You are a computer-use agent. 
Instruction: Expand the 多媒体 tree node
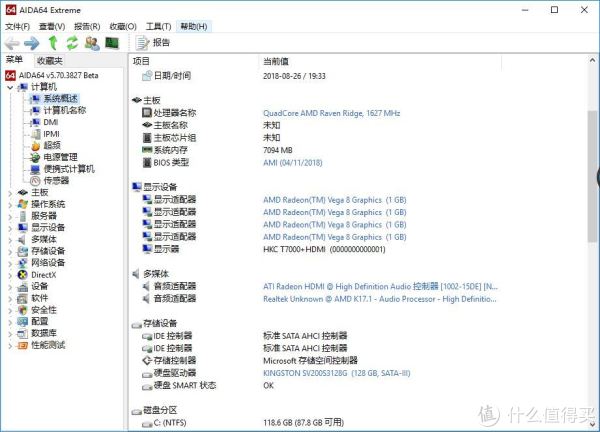point(10,240)
